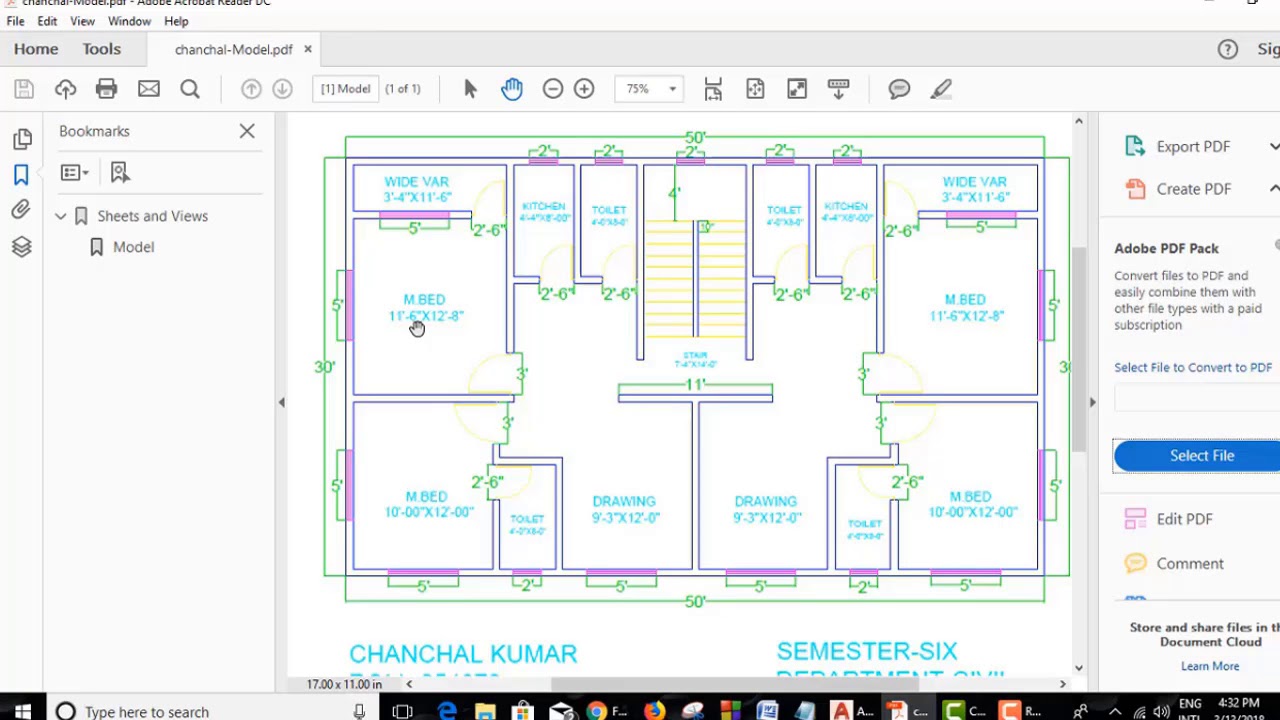Screen dimensions: 1280x720
Task: Collapse Sheets and Views bookmark
Action: point(61,216)
